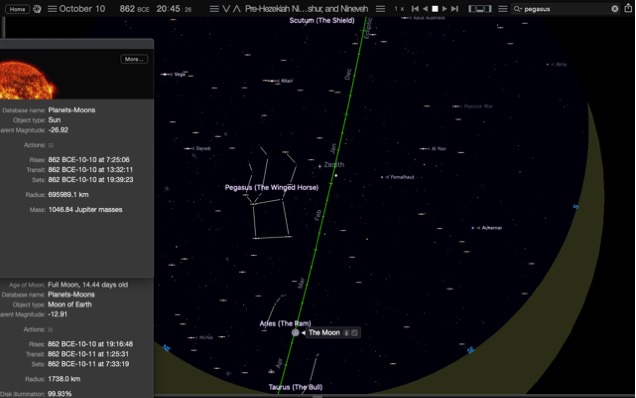The width and height of the screenshot is (636, 398).
Task: Click the downward V elevation arrow
Action: tap(226, 9)
